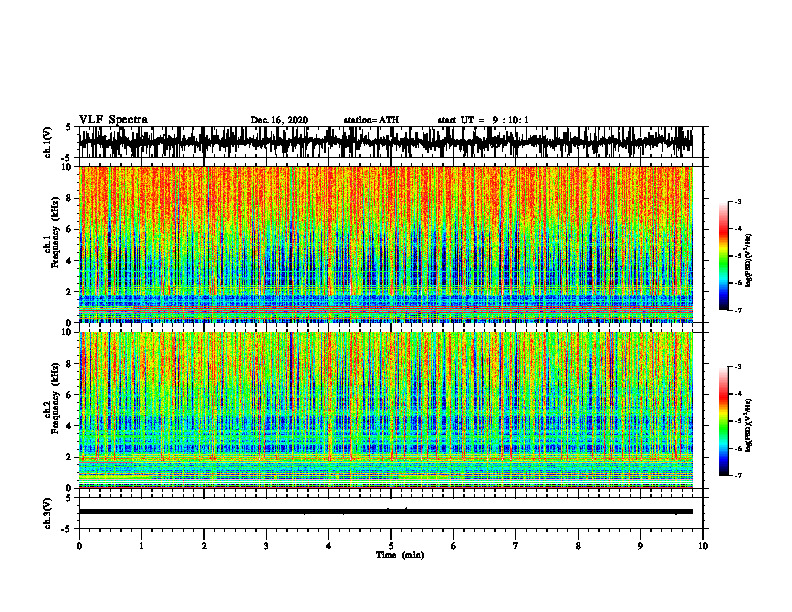Viewport: 792px width, 612px height.
Task: Click the "VLF Spectra" plot title
Action: pos(113,120)
